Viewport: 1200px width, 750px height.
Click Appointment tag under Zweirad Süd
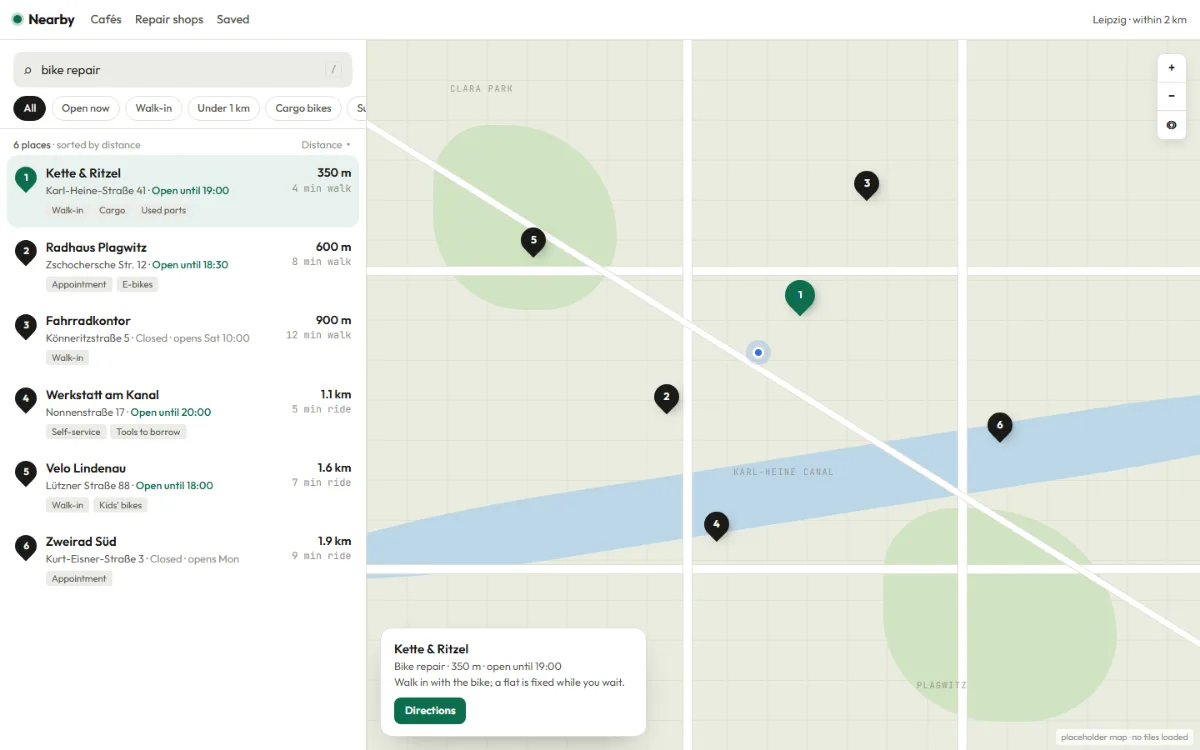[x=79, y=579]
